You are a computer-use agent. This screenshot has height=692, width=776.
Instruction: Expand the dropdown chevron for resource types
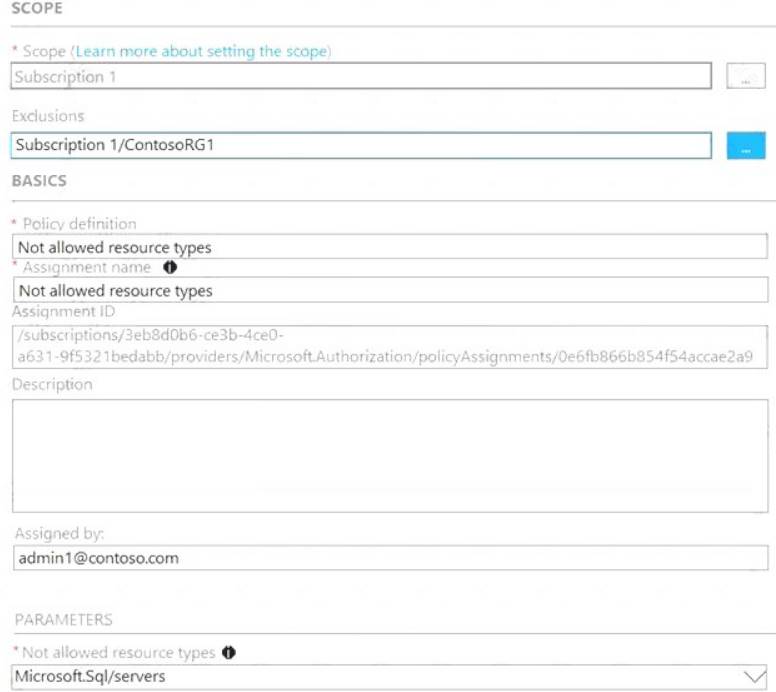[x=754, y=677]
